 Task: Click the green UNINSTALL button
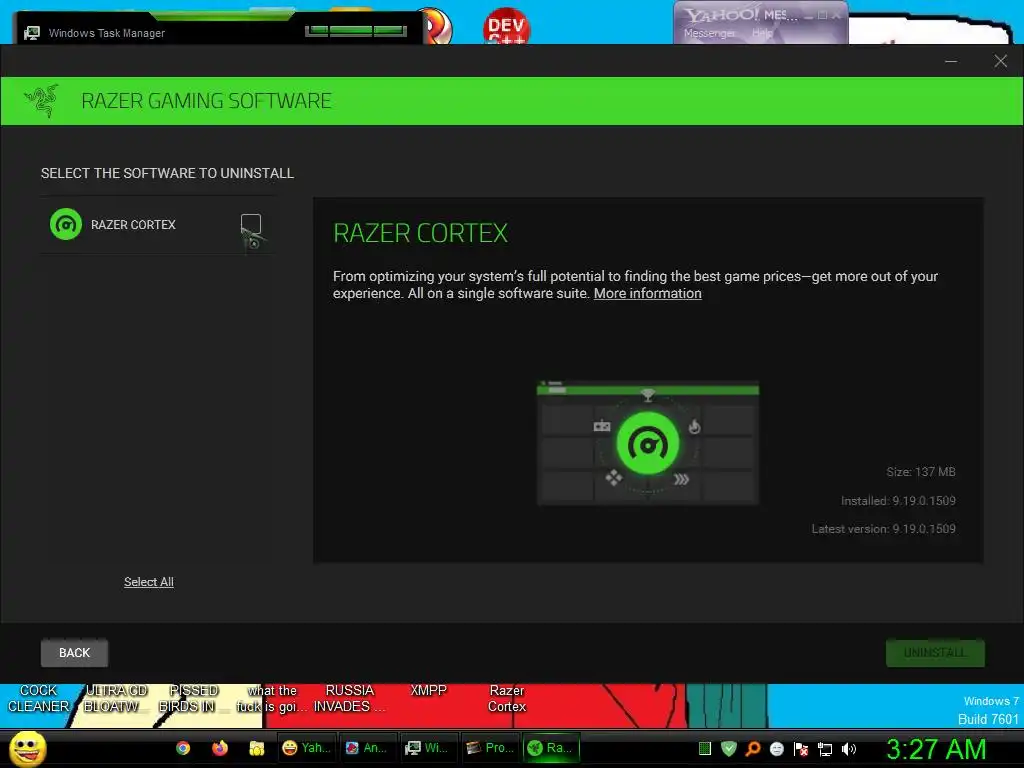(x=935, y=652)
